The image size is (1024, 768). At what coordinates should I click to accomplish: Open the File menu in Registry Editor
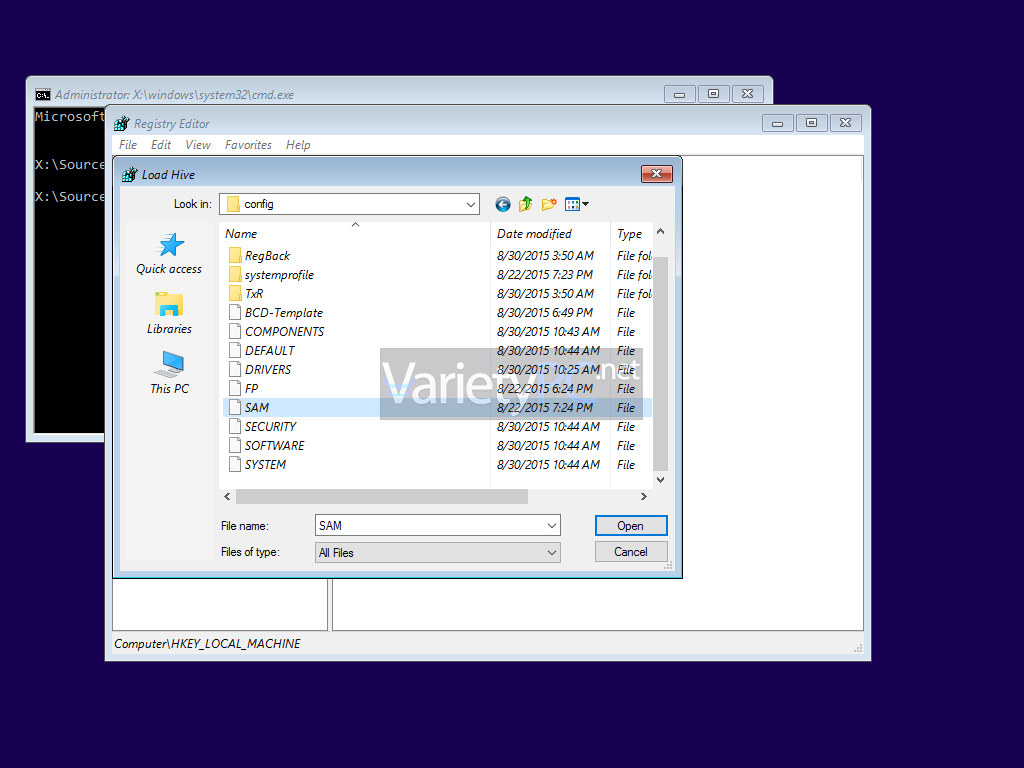[128, 144]
